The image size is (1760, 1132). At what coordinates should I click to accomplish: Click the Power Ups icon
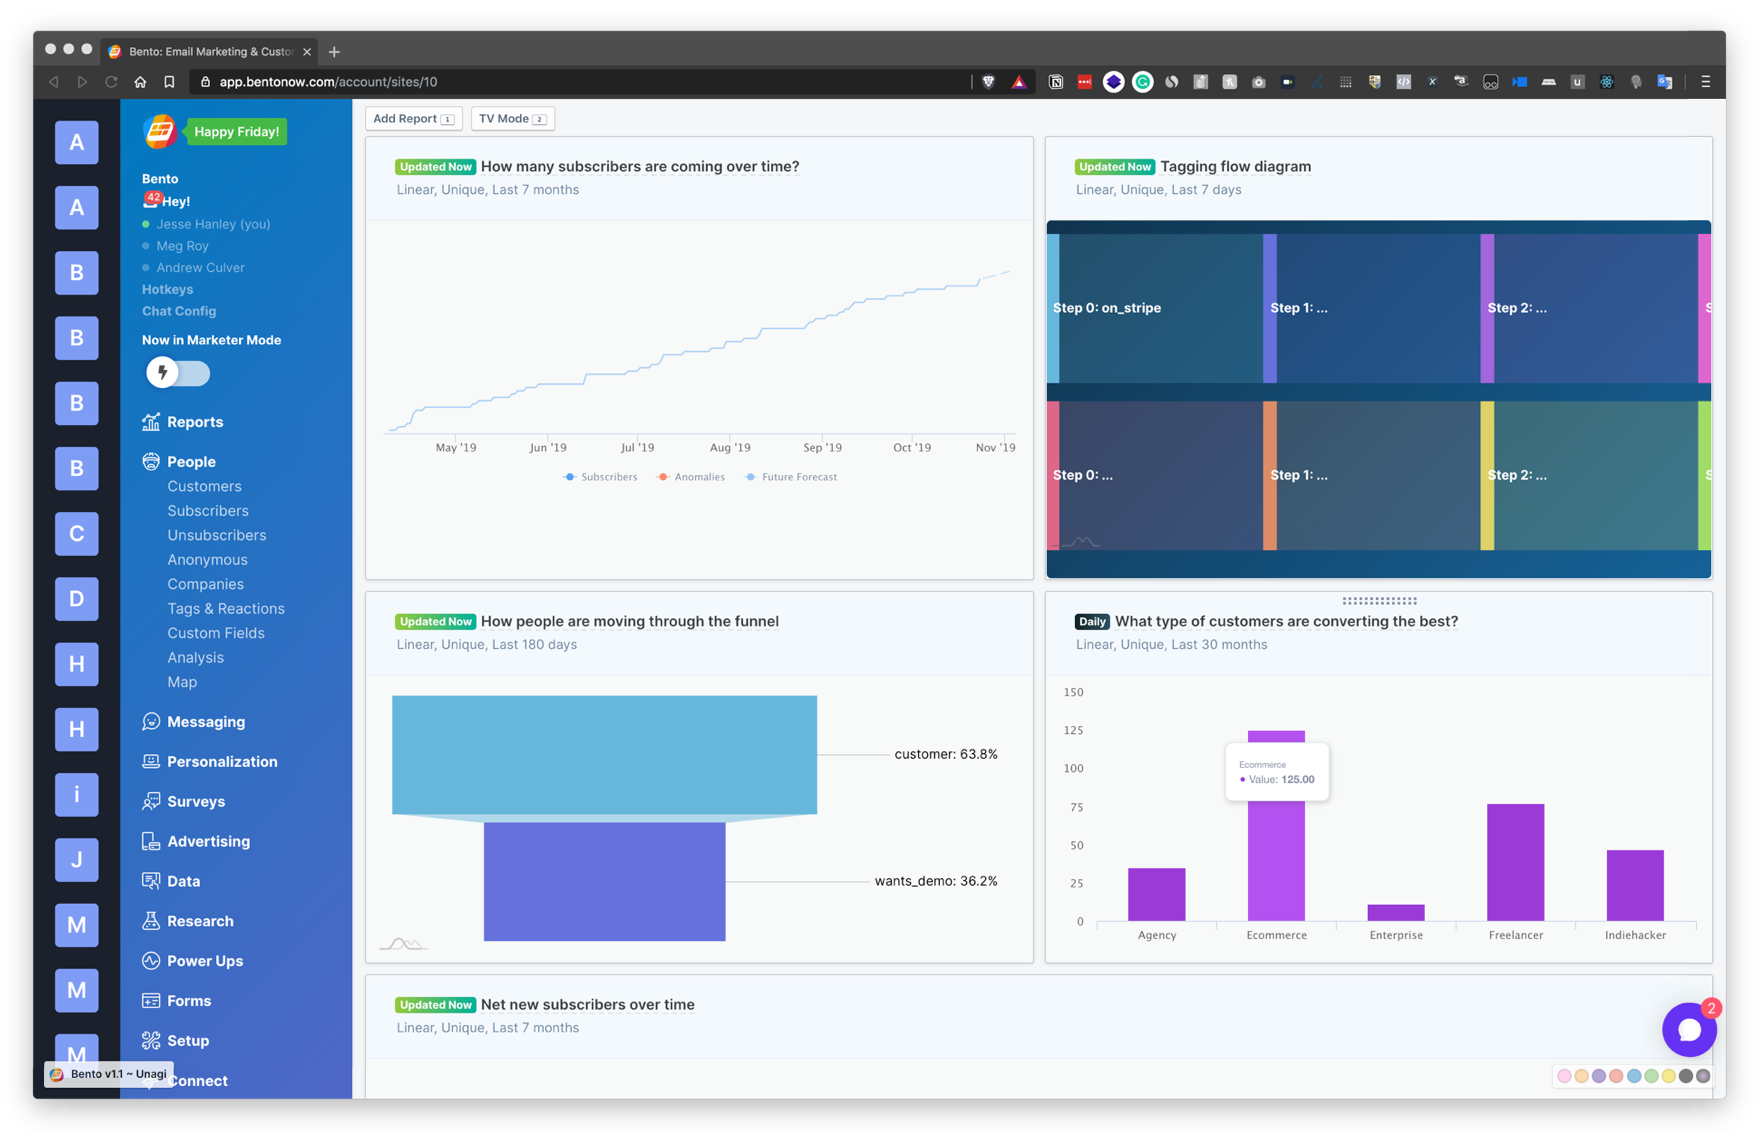pos(151,961)
